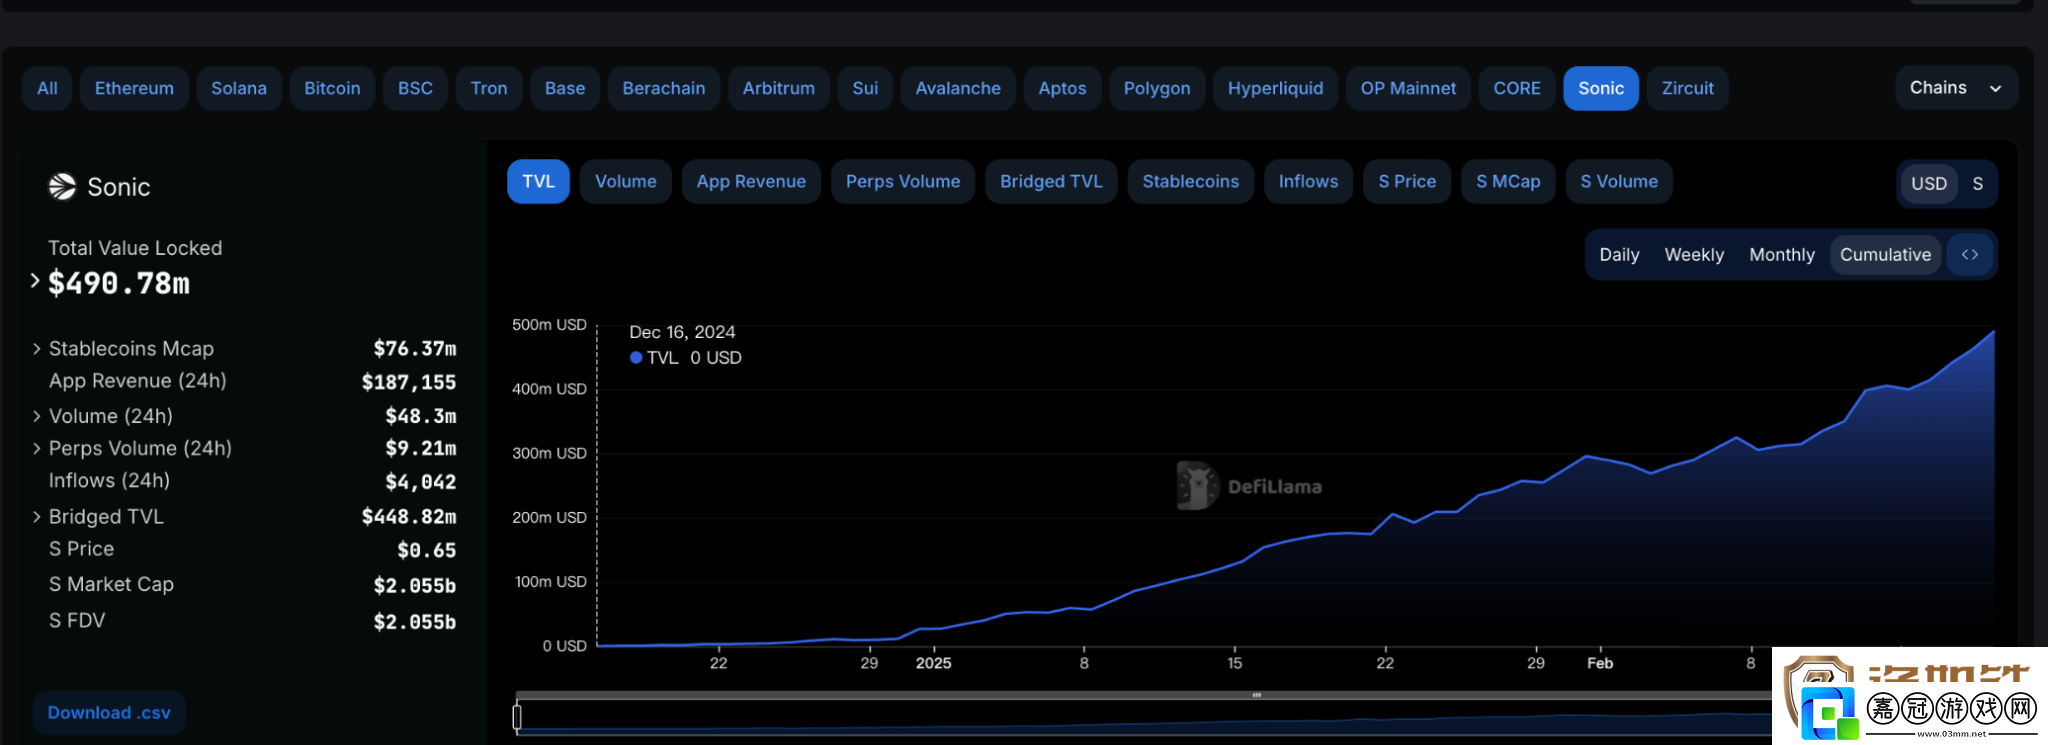The image size is (2048, 745).
Task: Toggle Bridged TVL chart series
Action: 1051,182
